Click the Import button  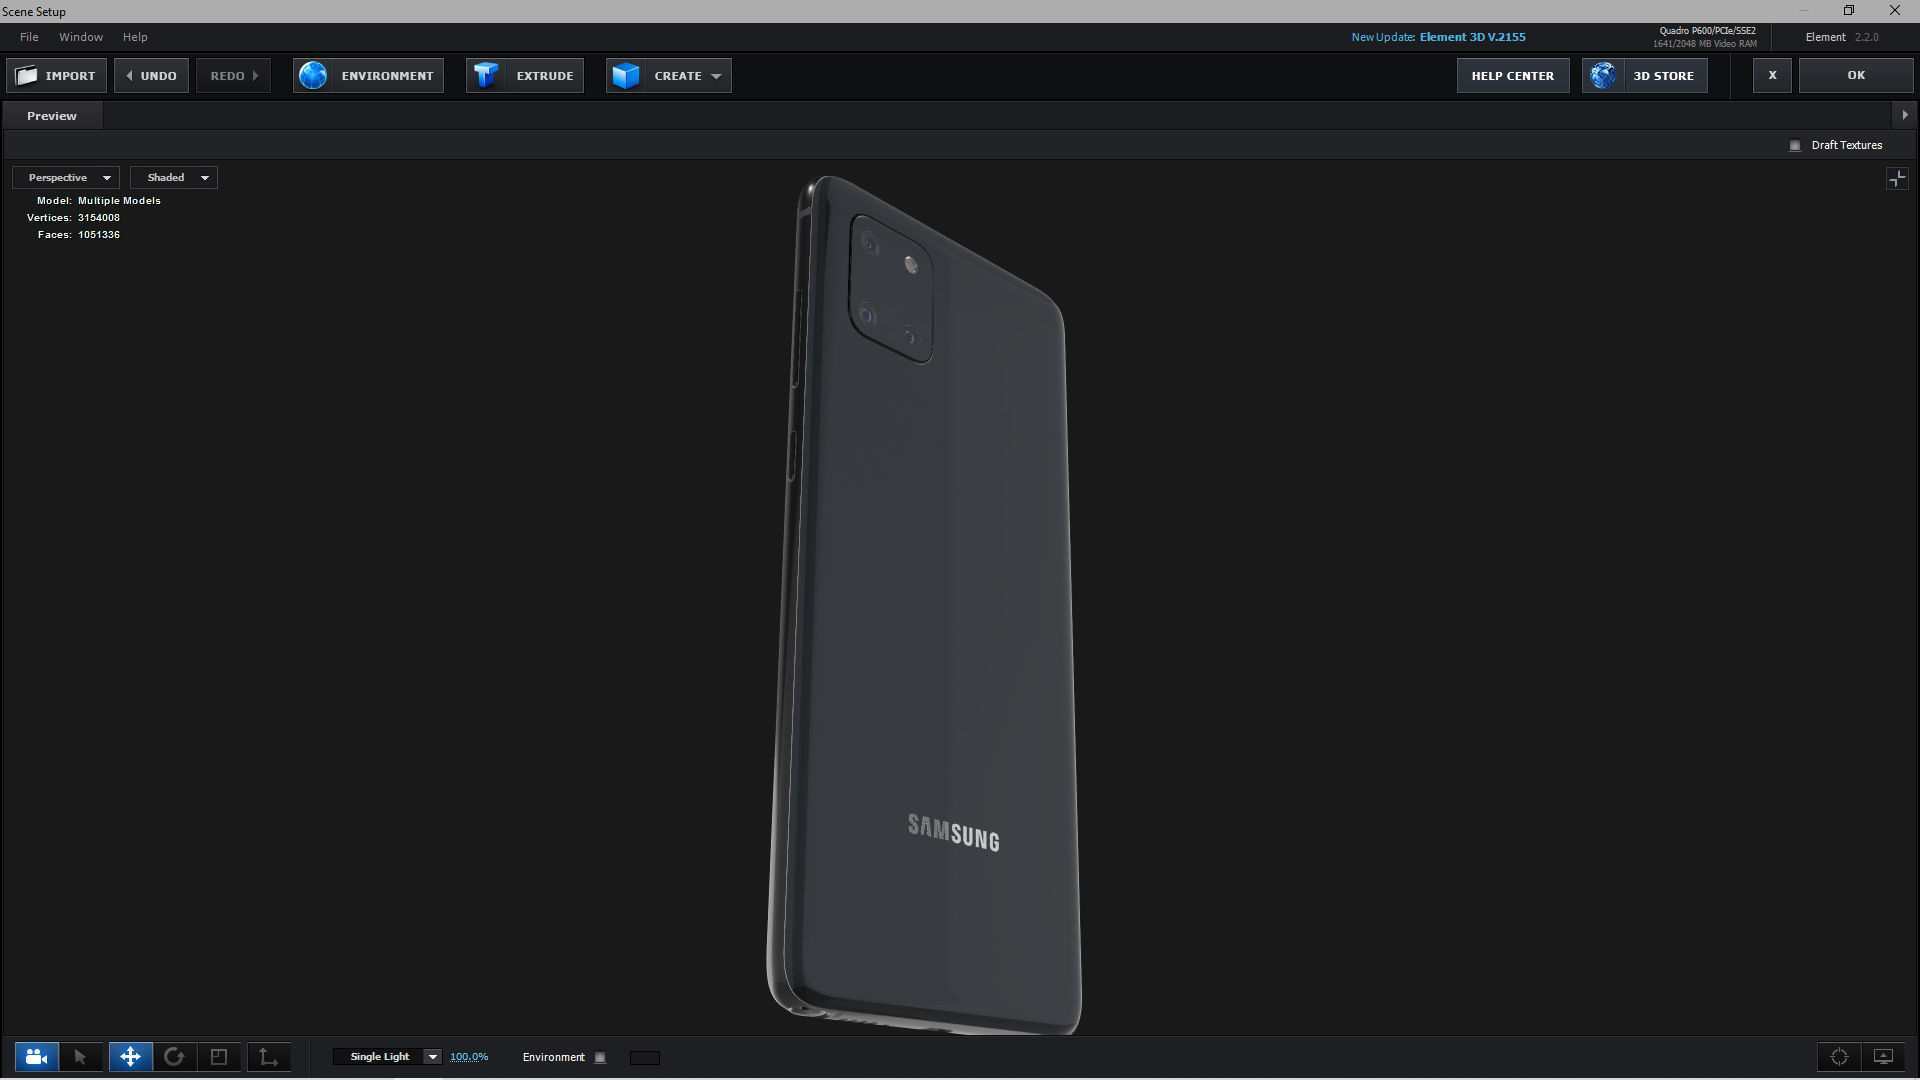coord(57,76)
